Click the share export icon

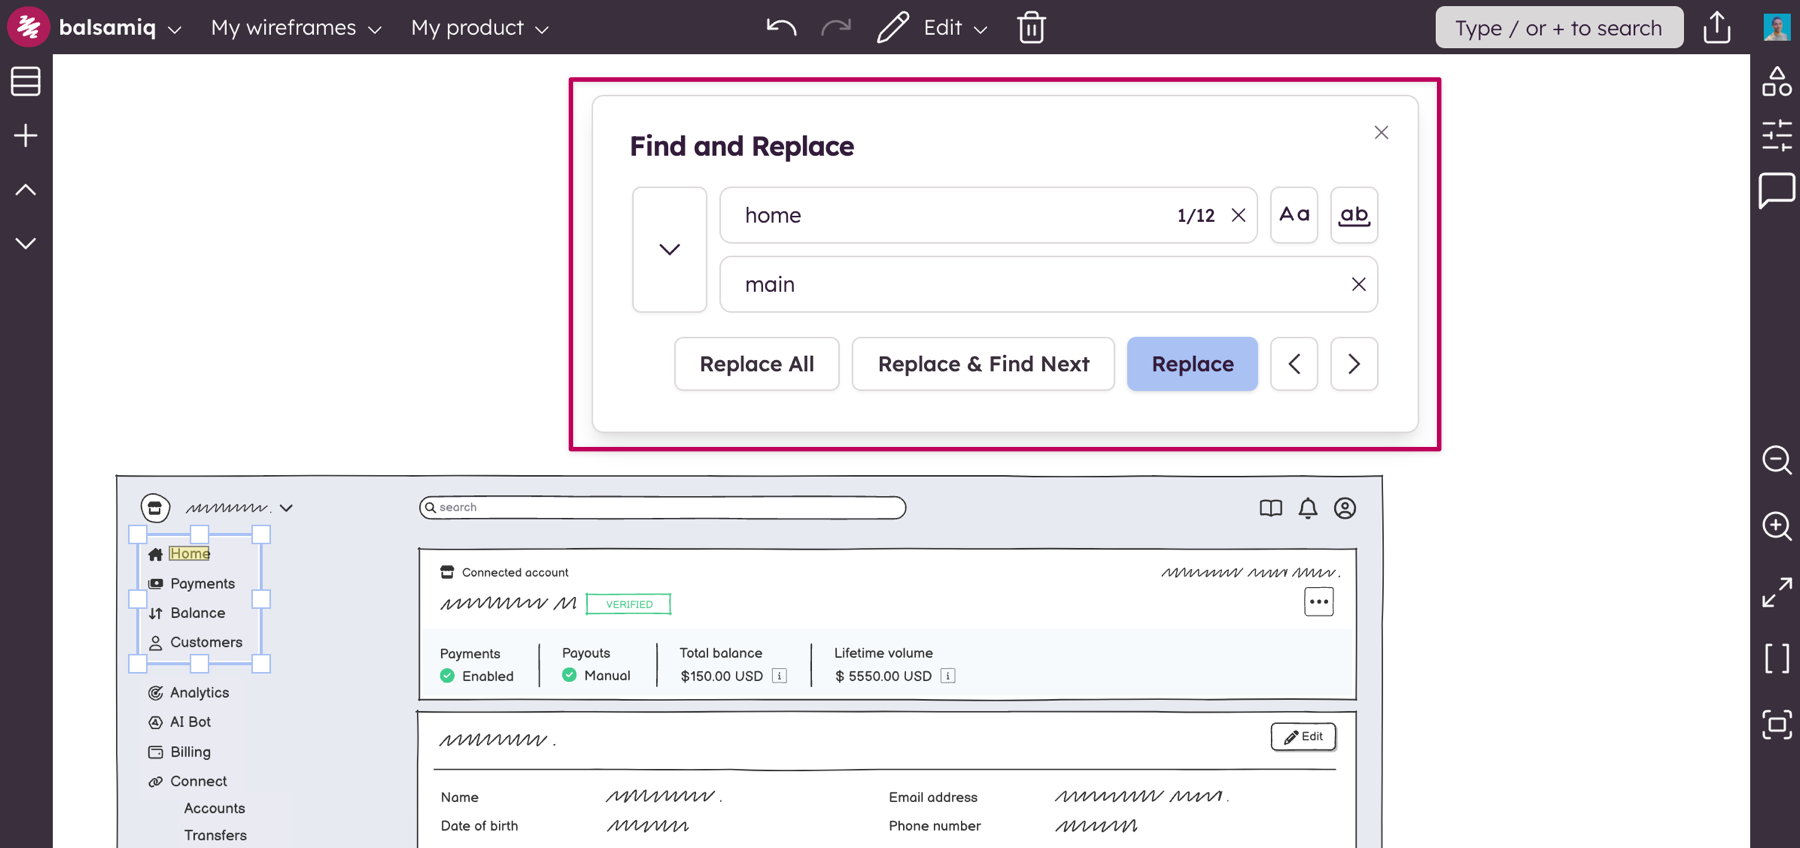1717,27
